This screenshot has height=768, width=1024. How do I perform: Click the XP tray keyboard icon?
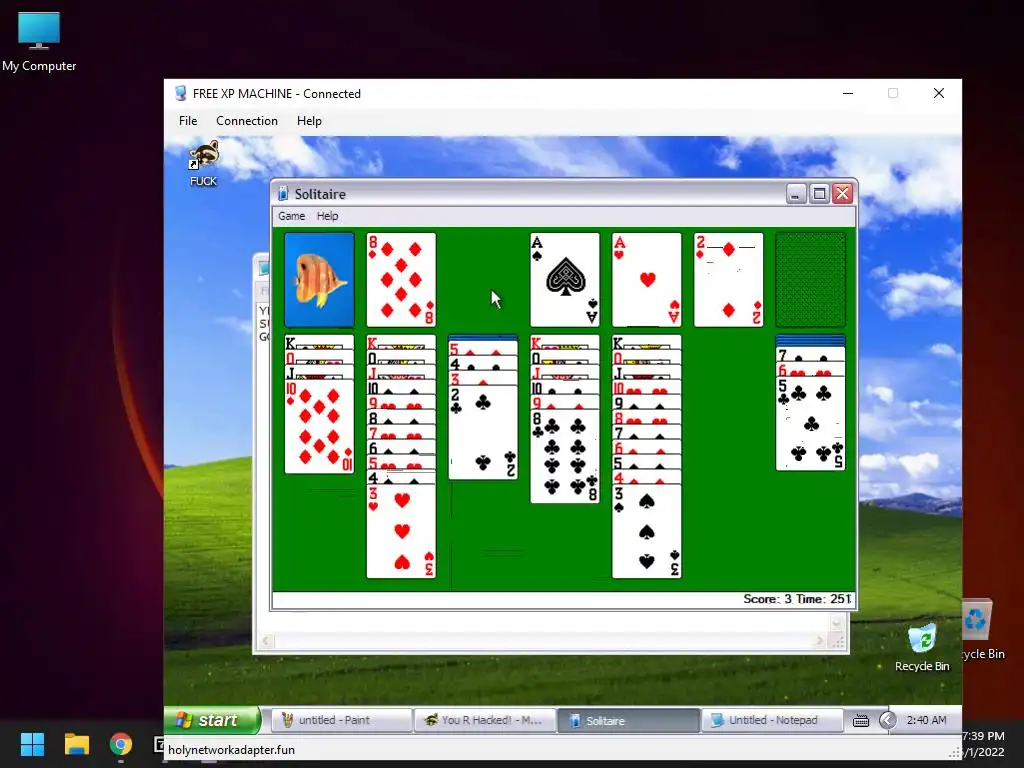pos(861,720)
